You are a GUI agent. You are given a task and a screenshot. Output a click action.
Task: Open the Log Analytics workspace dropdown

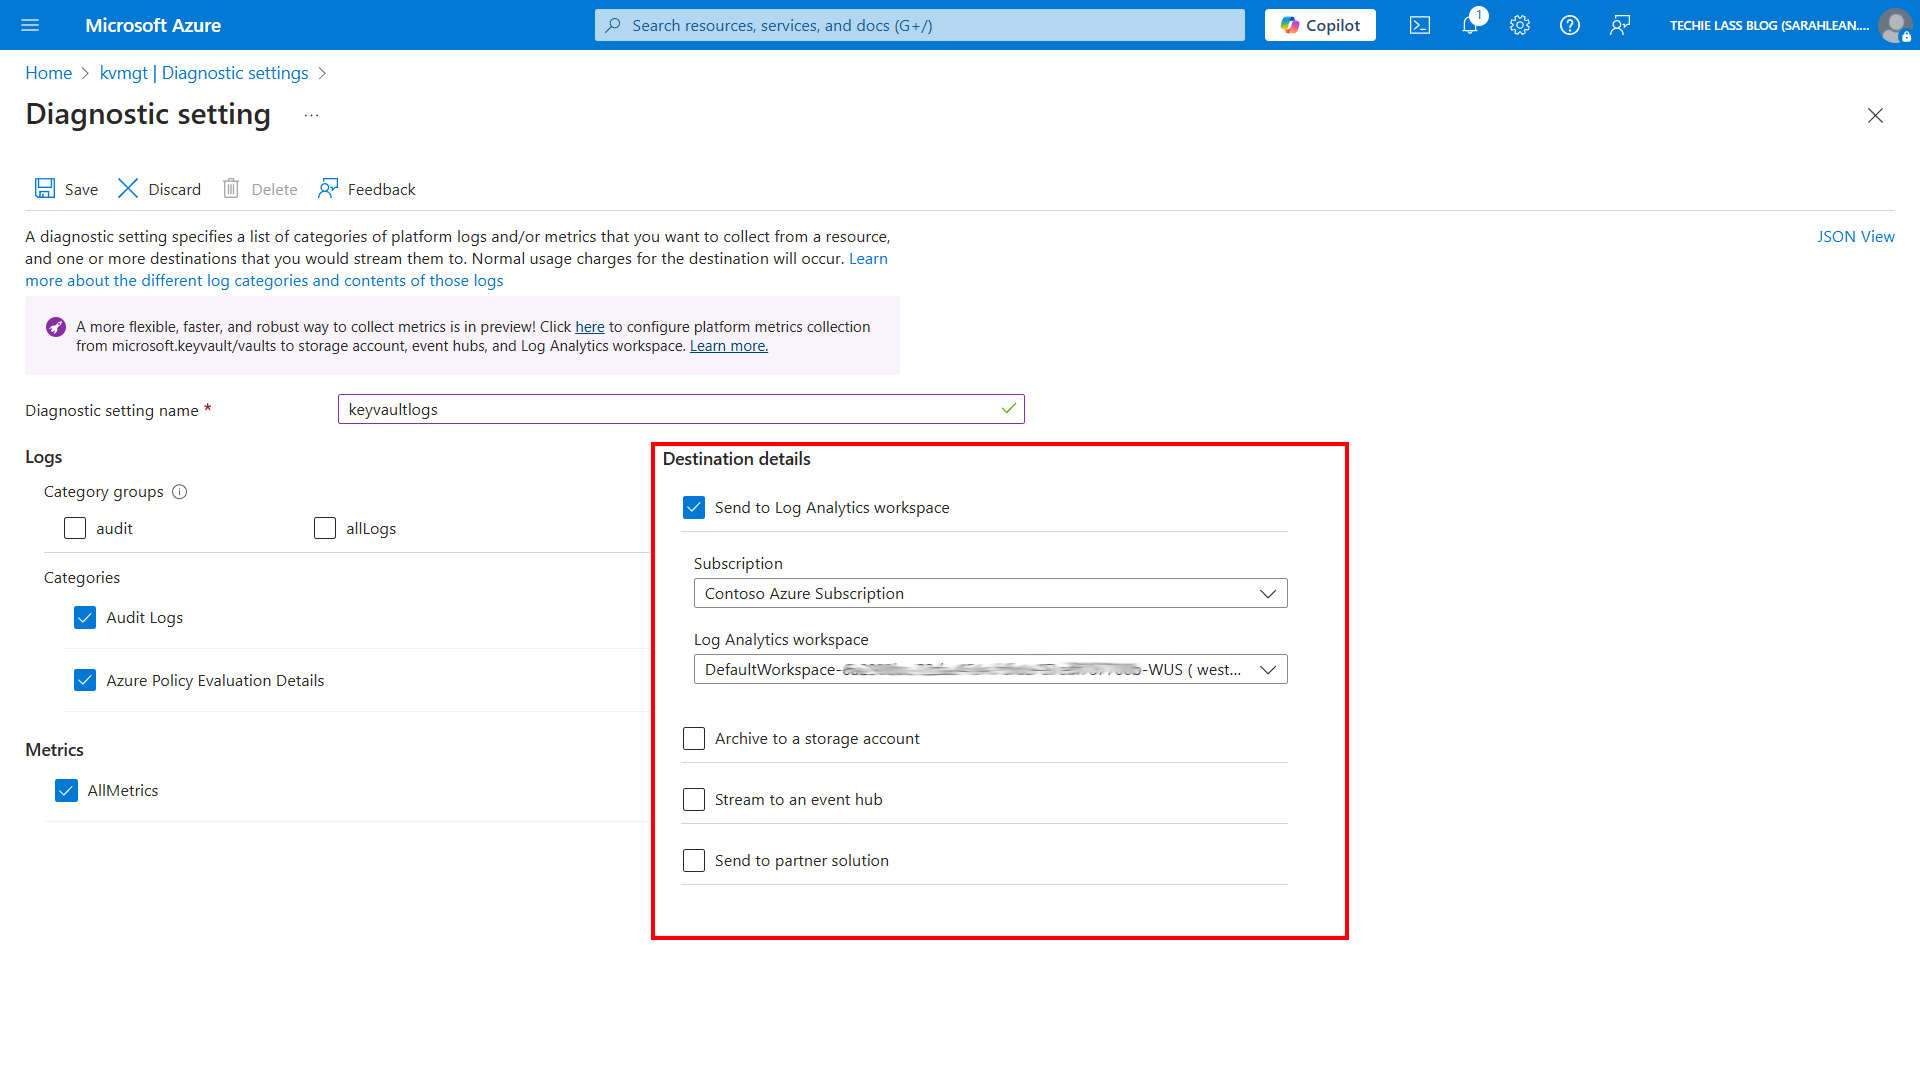point(990,669)
